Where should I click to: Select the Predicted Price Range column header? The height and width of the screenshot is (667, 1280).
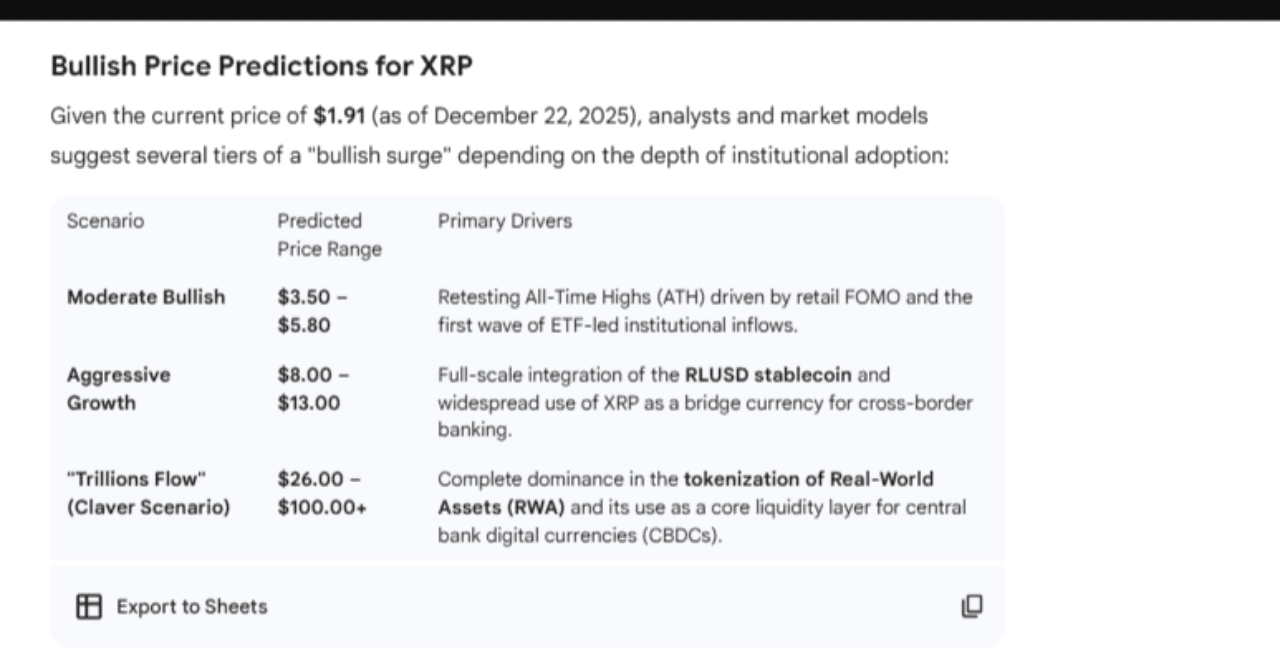tap(329, 235)
